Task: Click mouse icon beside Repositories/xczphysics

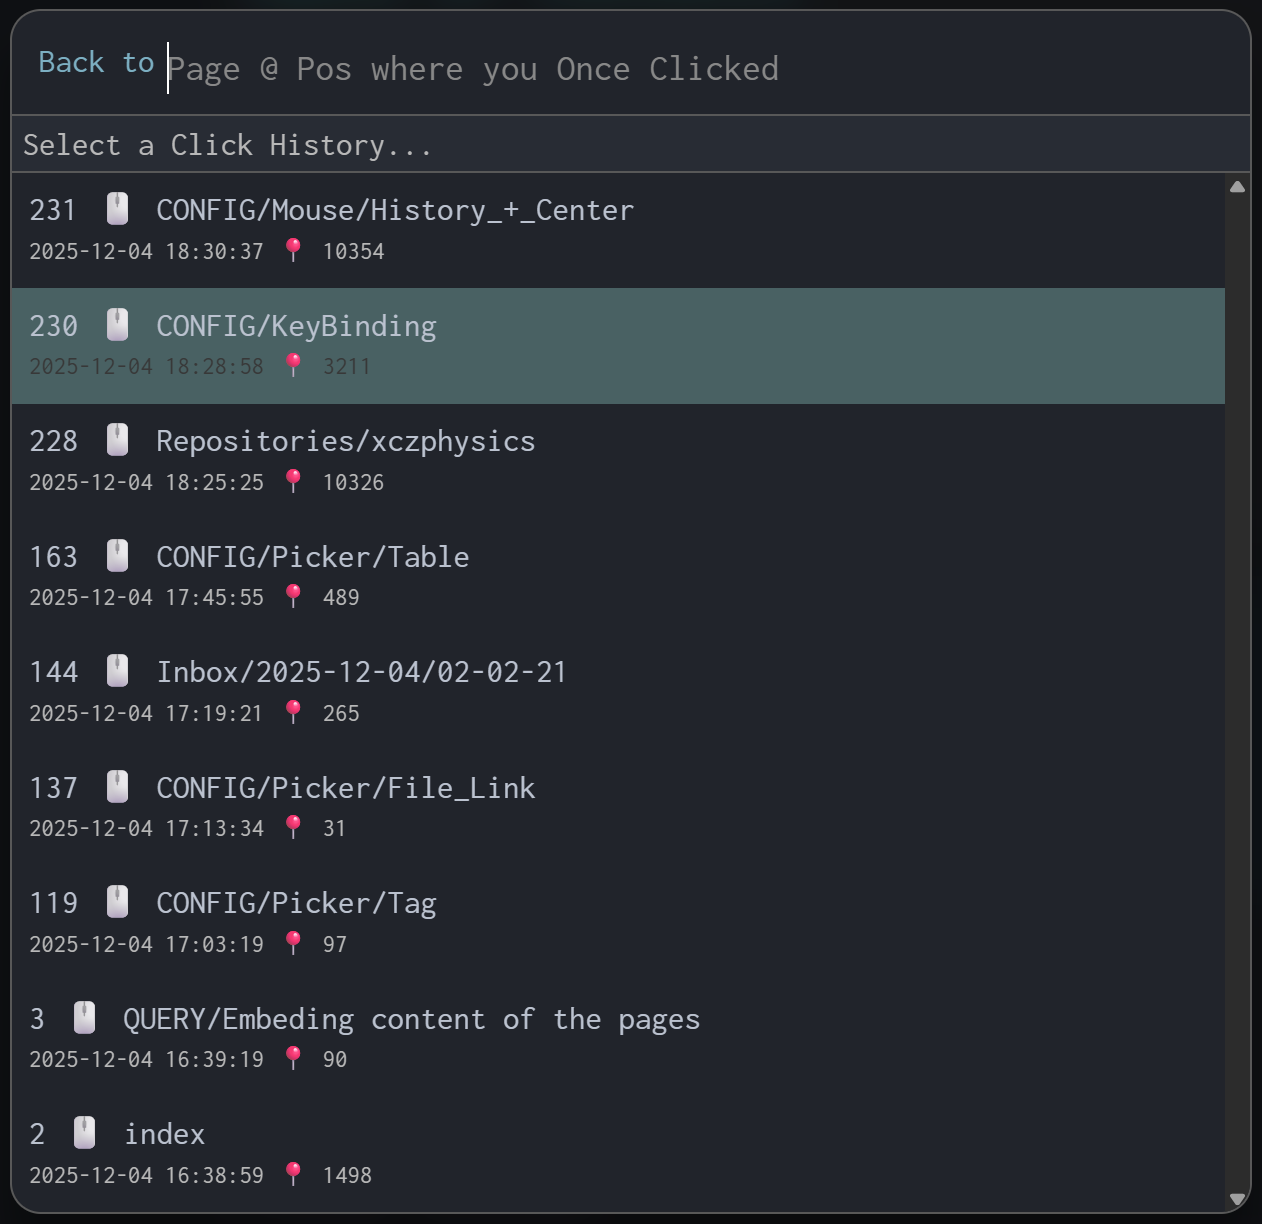Action: click(x=117, y=440)
